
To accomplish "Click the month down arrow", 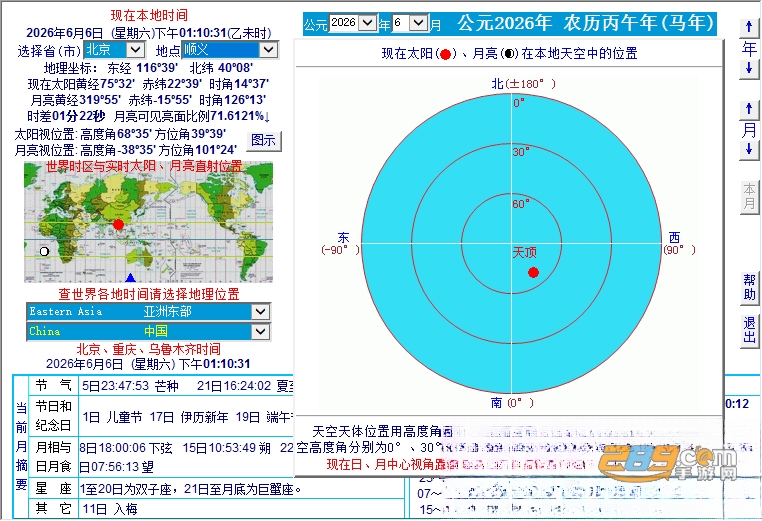I will [x=749, y=149].
